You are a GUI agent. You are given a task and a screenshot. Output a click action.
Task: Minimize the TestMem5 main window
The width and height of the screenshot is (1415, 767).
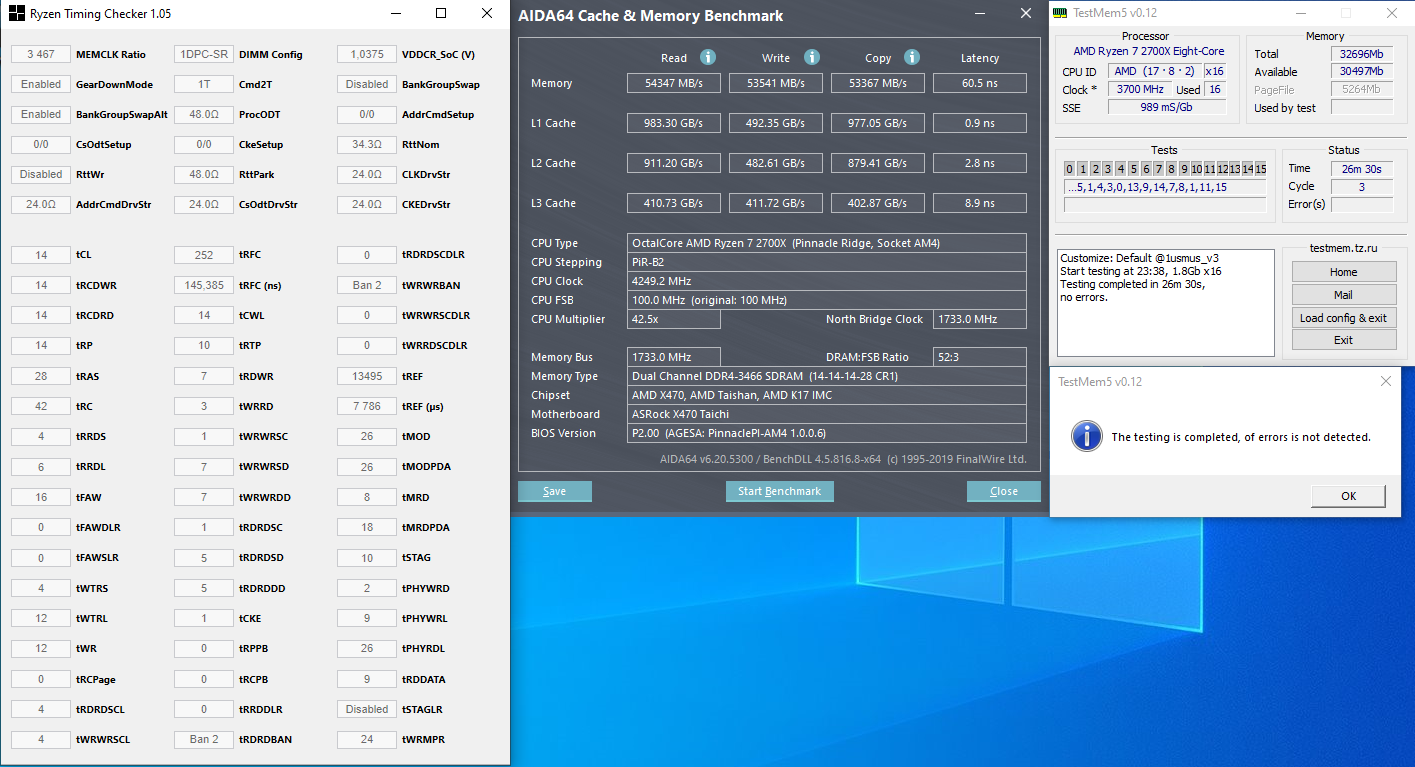[x=1300, y=14]
